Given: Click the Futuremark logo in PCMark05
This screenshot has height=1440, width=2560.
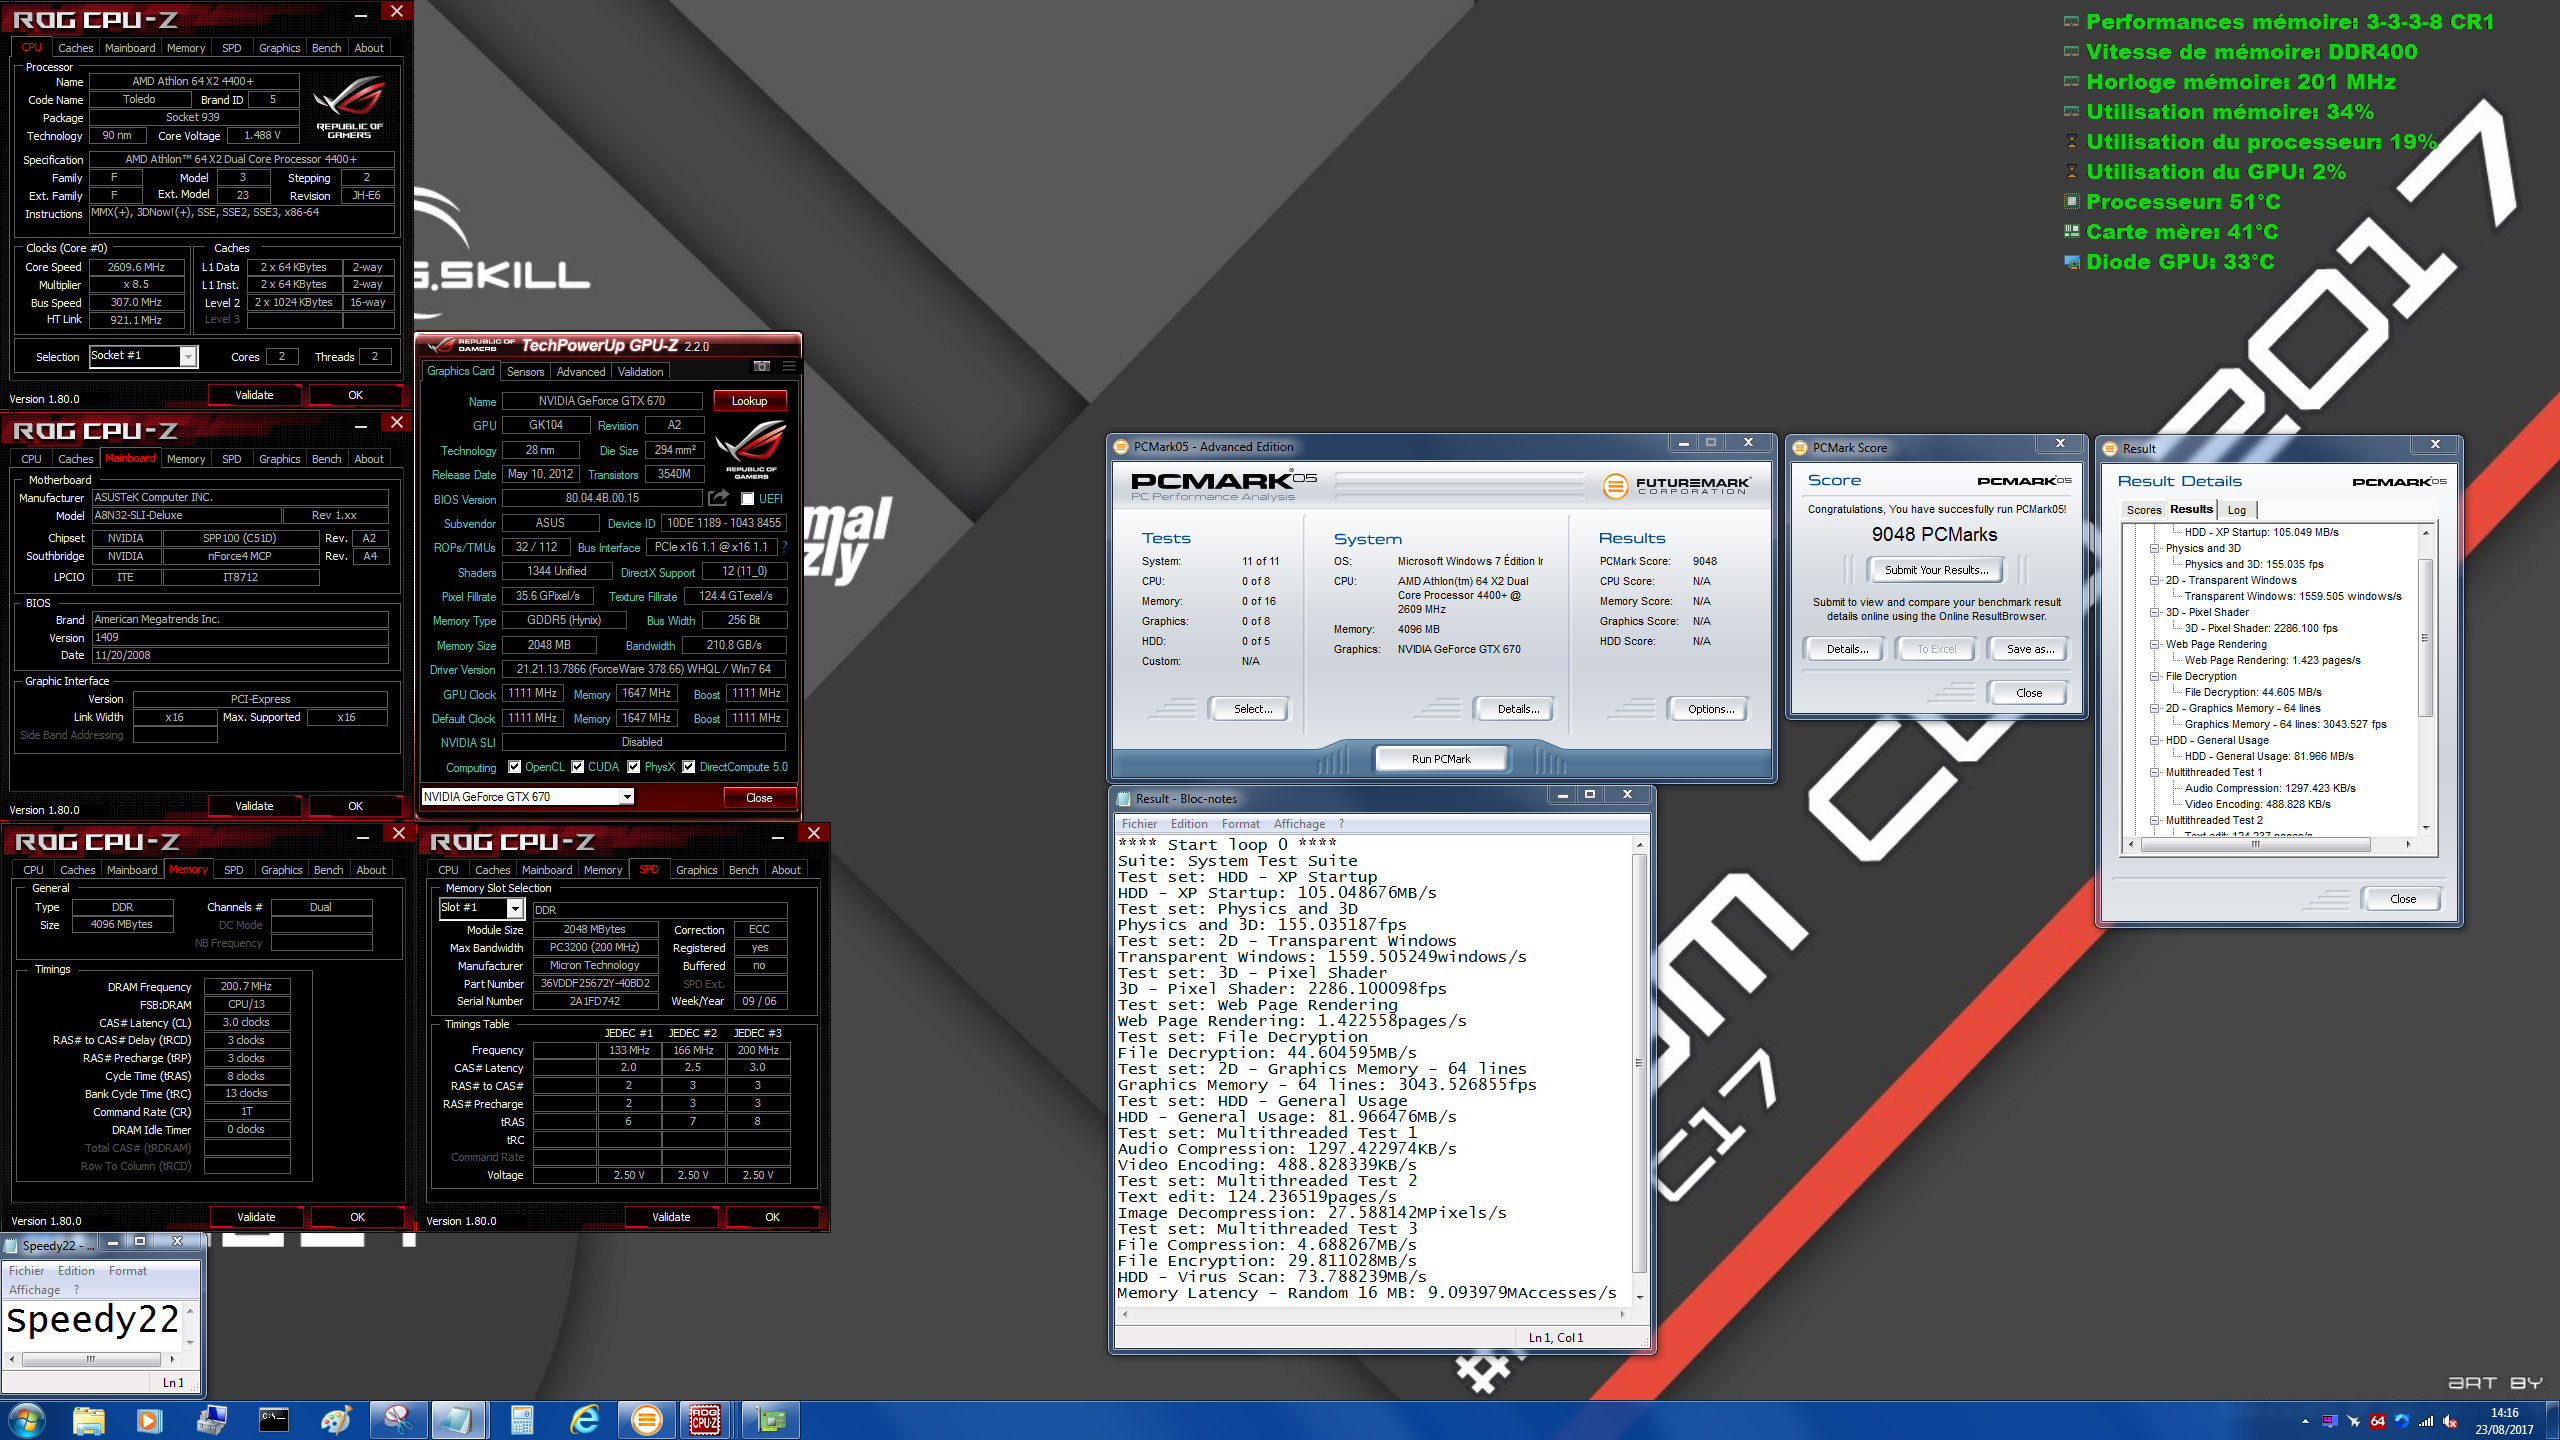Looking at the screenshot, I should [1676, 486].
